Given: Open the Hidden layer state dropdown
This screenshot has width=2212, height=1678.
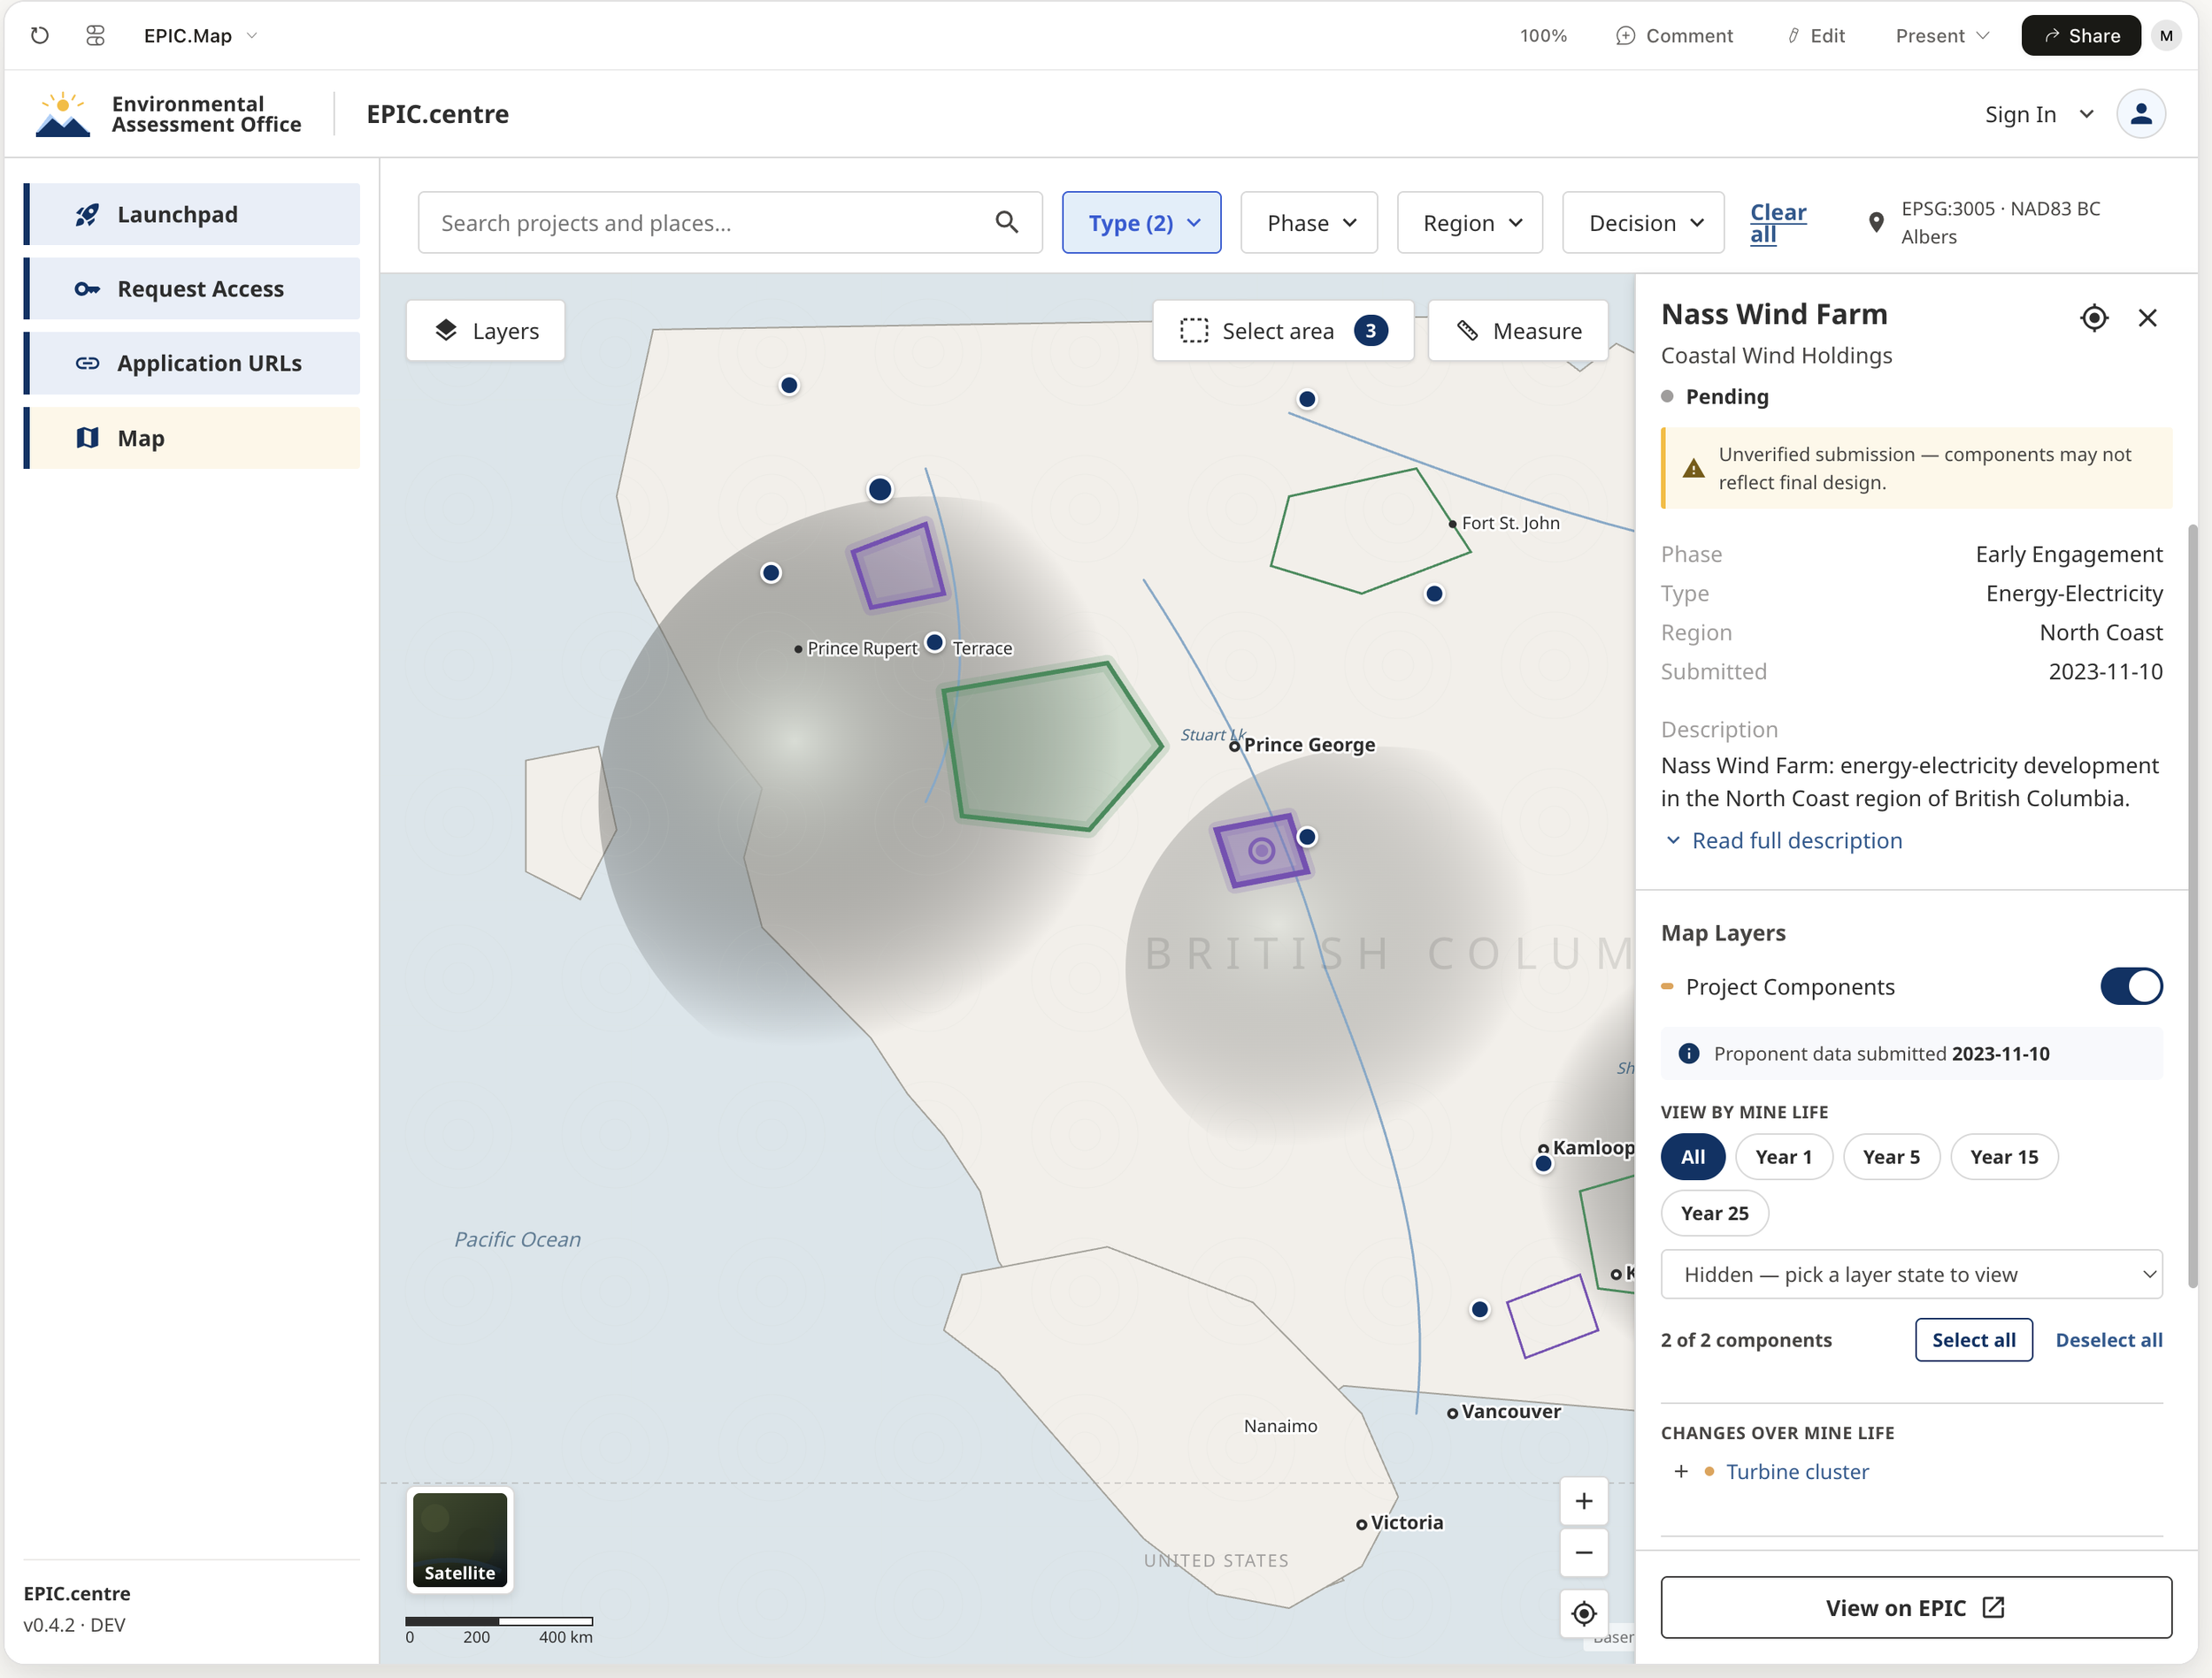Looking at the screenshot, I should (x=1911, y=1275).
